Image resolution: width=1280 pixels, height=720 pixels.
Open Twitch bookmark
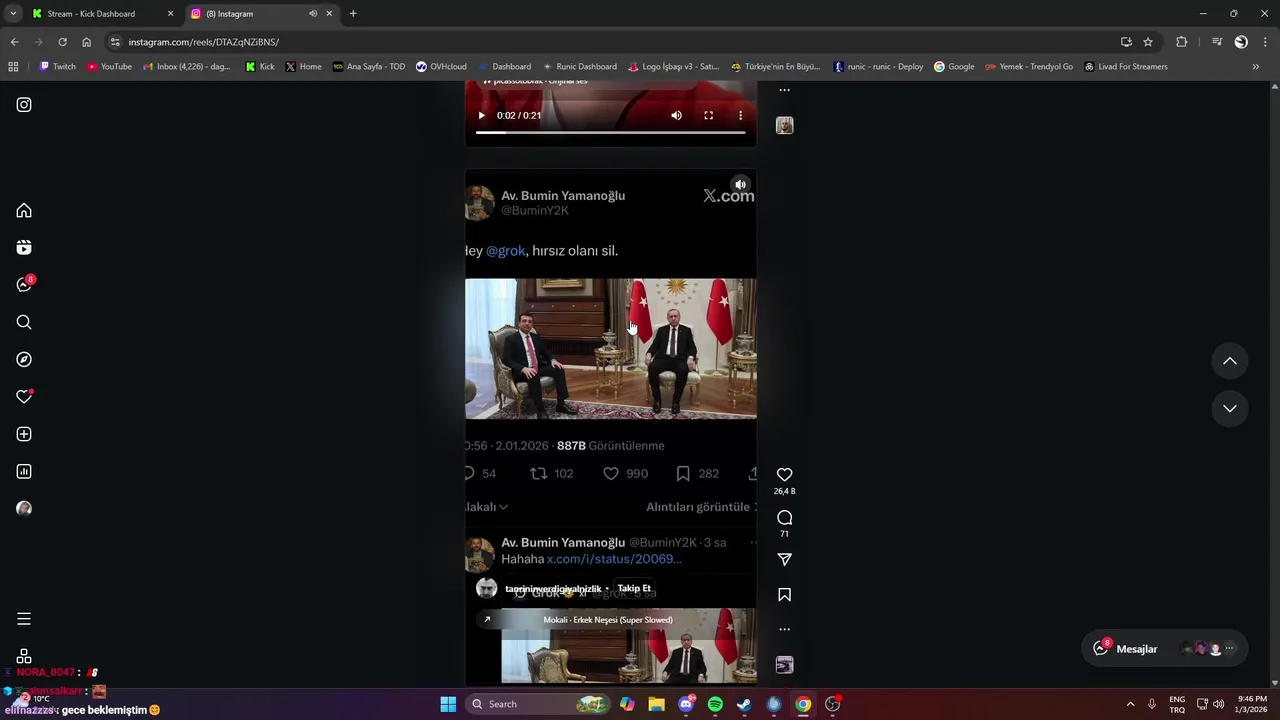click(58, 67)
